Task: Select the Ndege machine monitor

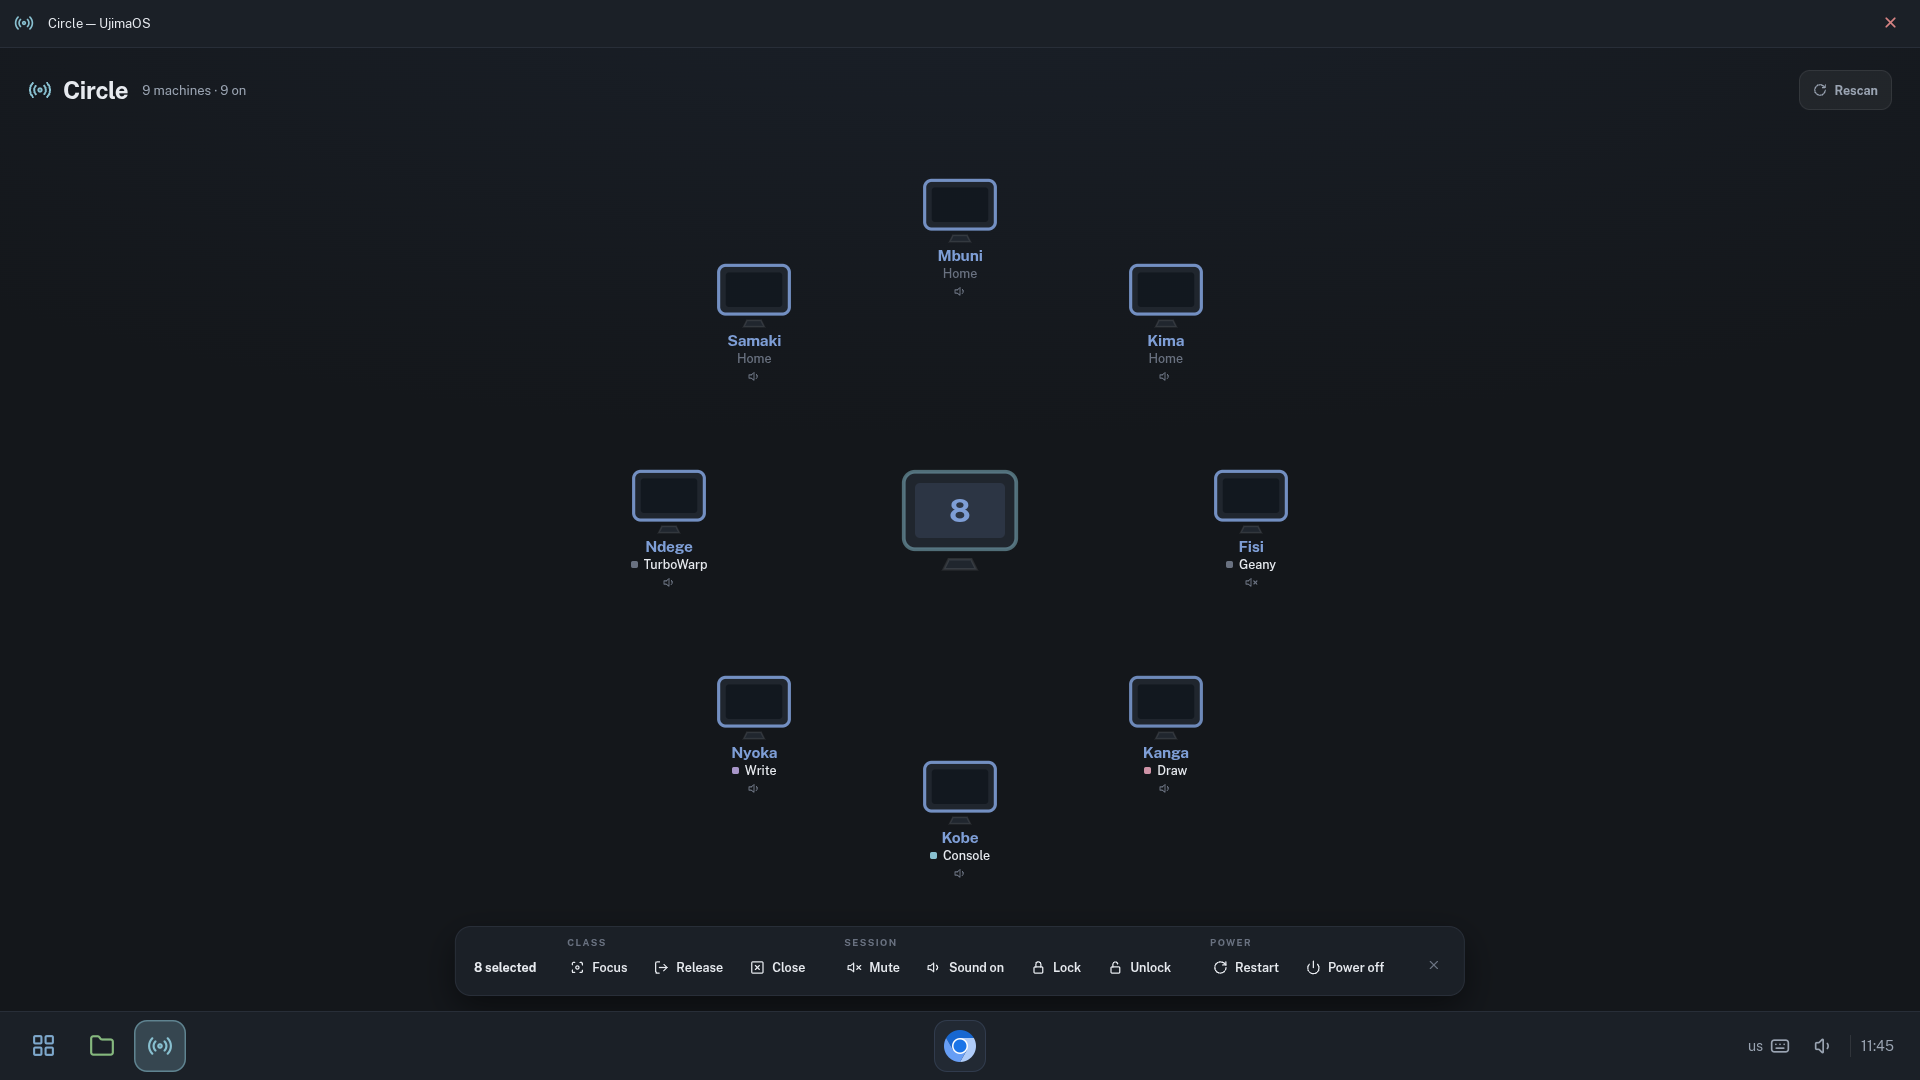Action: [x=668, y=496]
